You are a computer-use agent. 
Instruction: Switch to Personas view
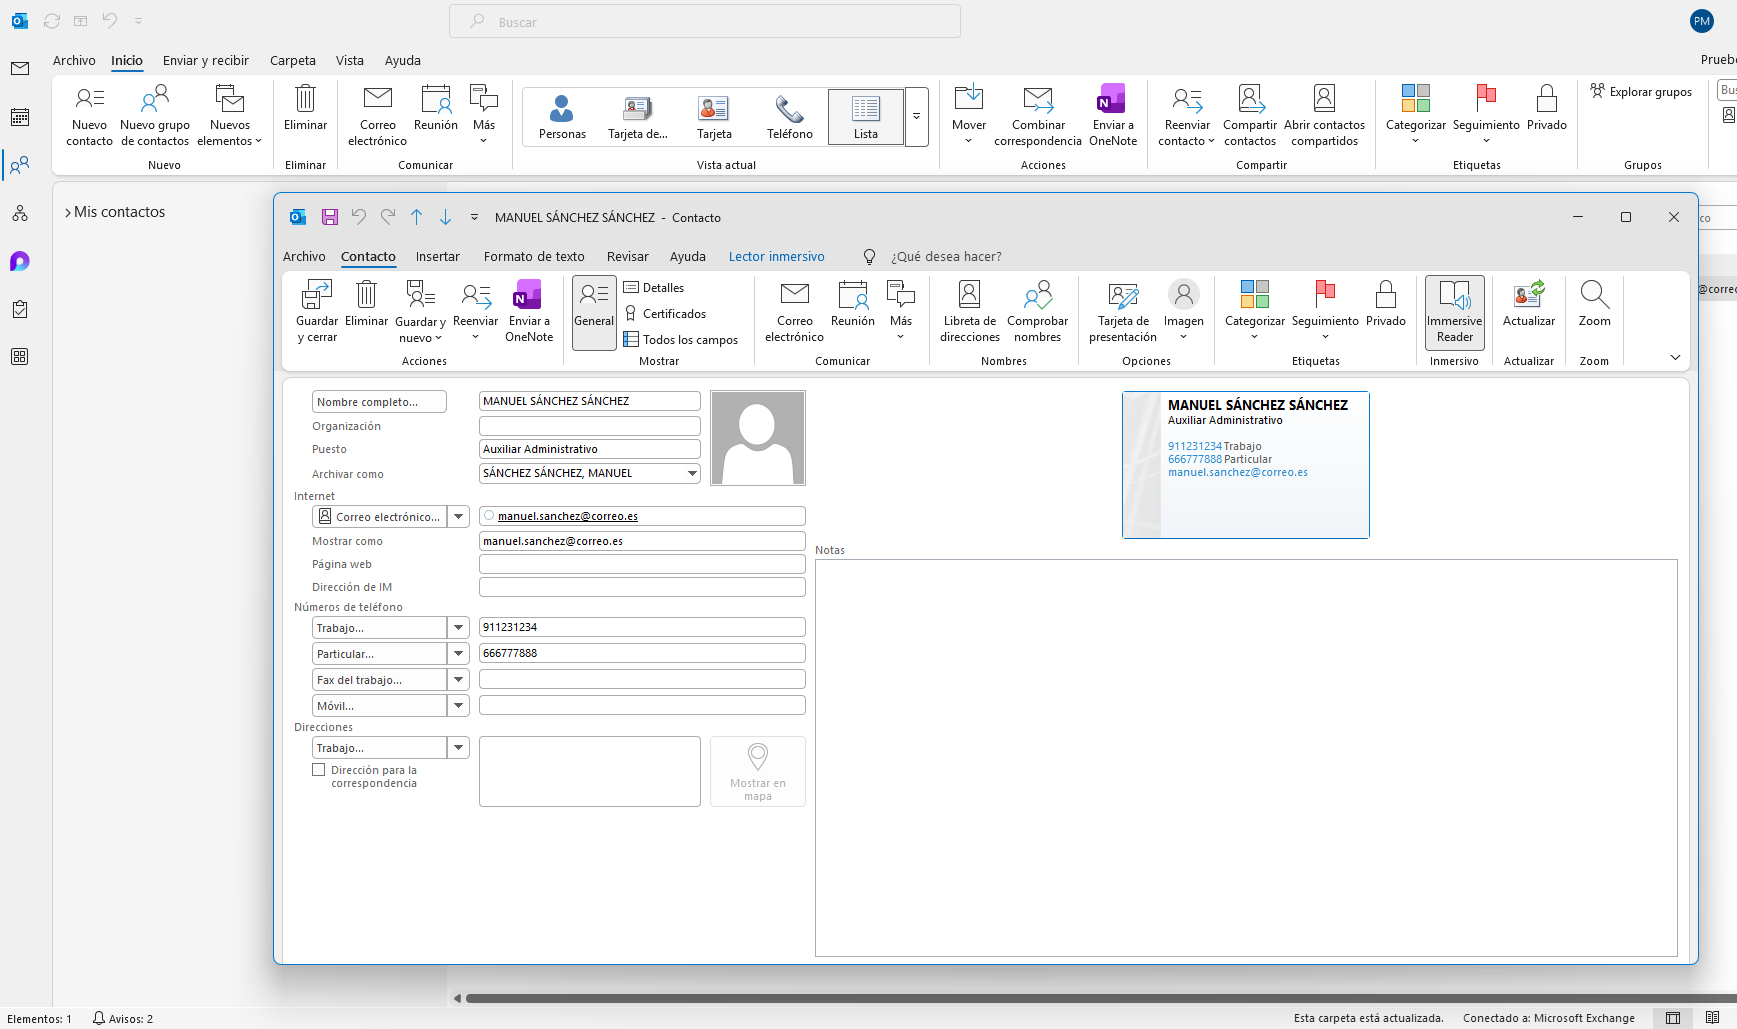[562, 116]
